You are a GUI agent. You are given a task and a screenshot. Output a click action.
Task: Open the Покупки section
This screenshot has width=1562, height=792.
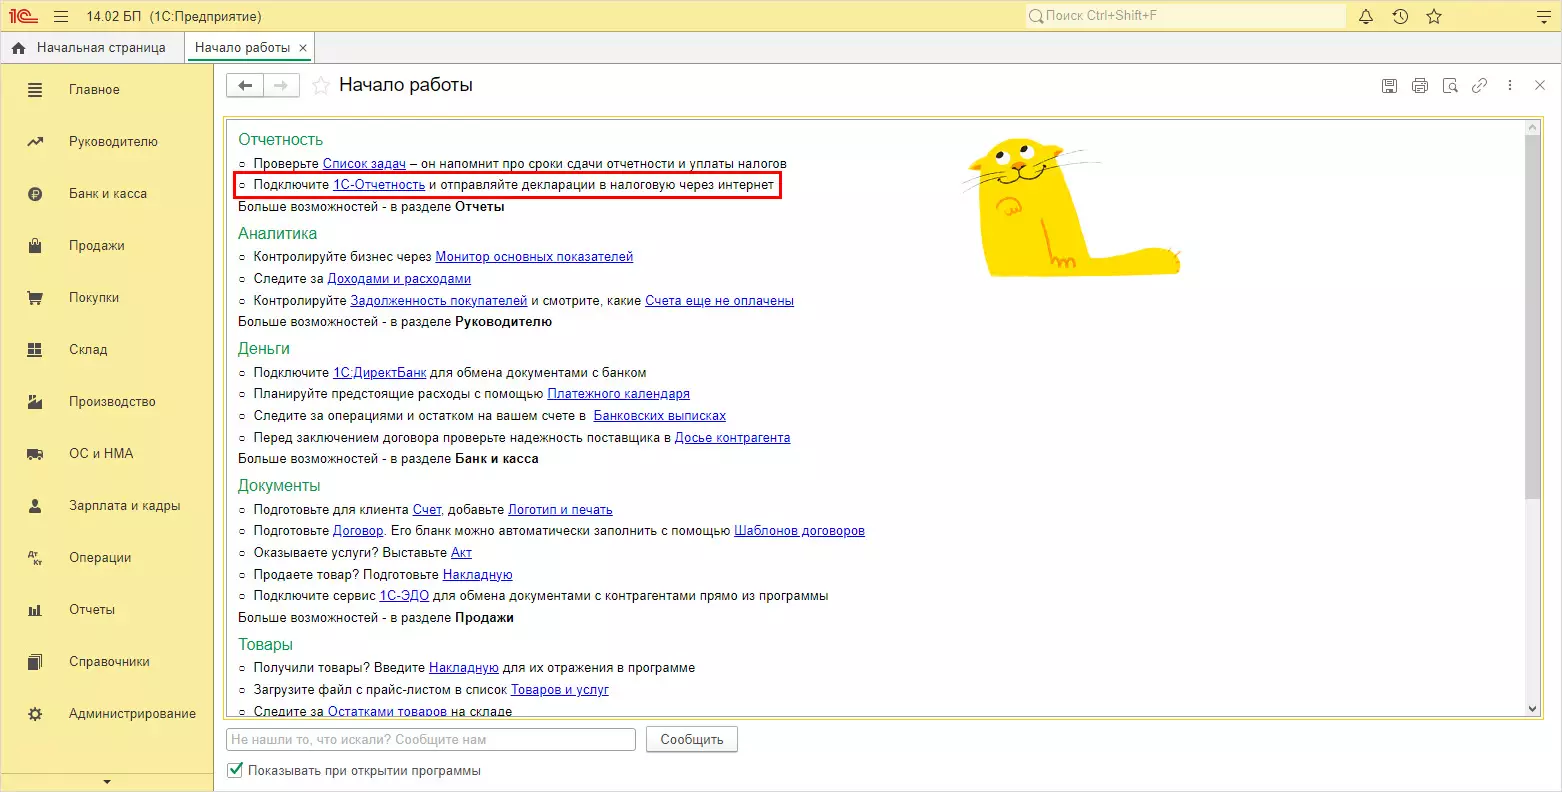[94, 298]
